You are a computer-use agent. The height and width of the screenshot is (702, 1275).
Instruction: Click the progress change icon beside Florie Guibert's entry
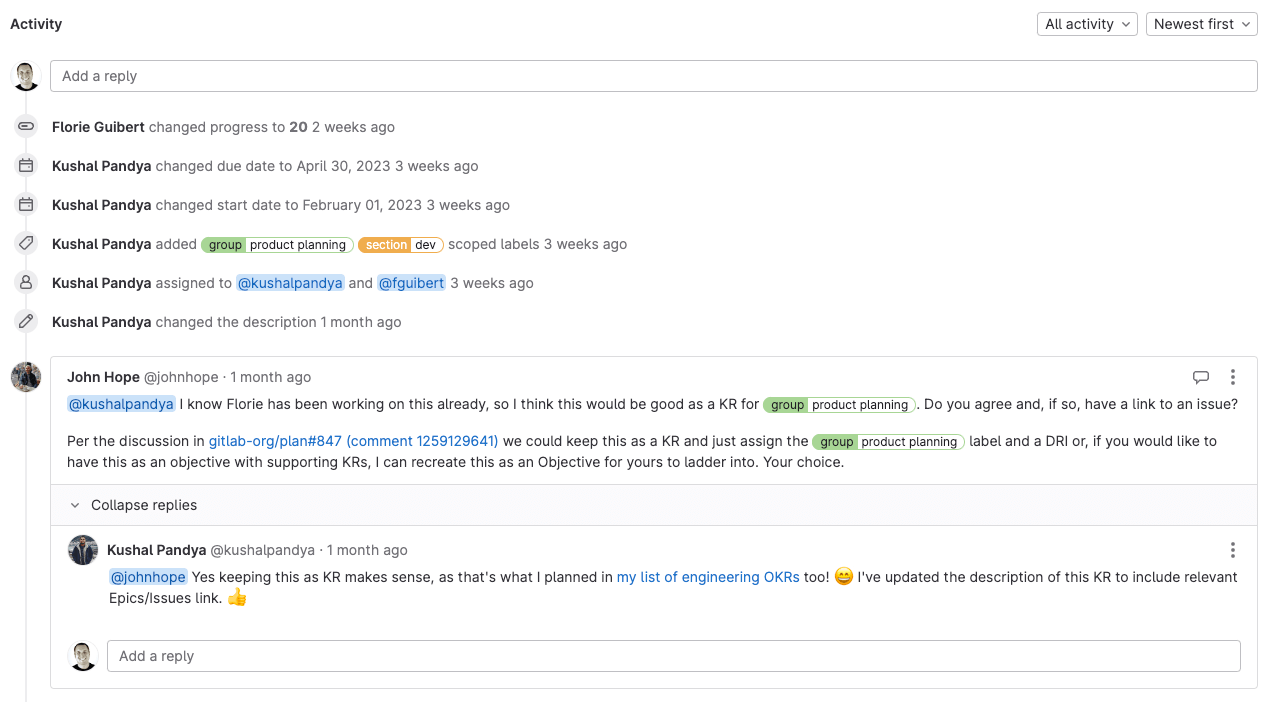coord(25,126)
